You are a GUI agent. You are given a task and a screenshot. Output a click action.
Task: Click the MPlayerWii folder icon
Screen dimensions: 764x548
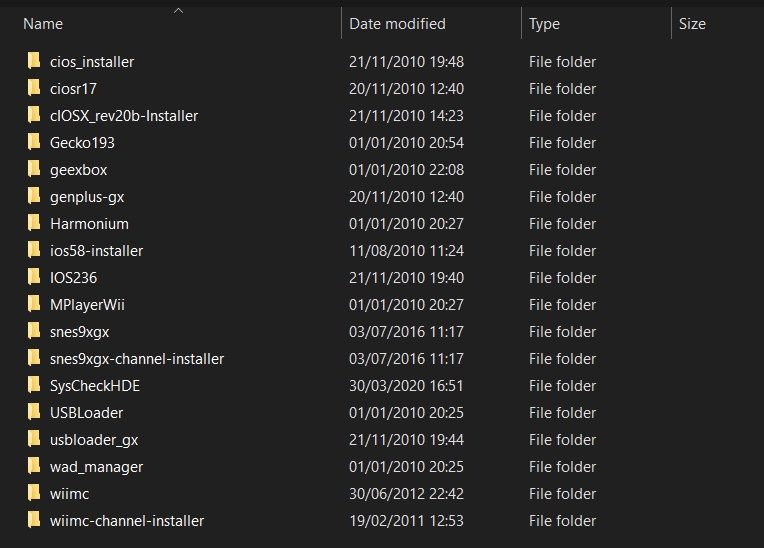[34, 304]
